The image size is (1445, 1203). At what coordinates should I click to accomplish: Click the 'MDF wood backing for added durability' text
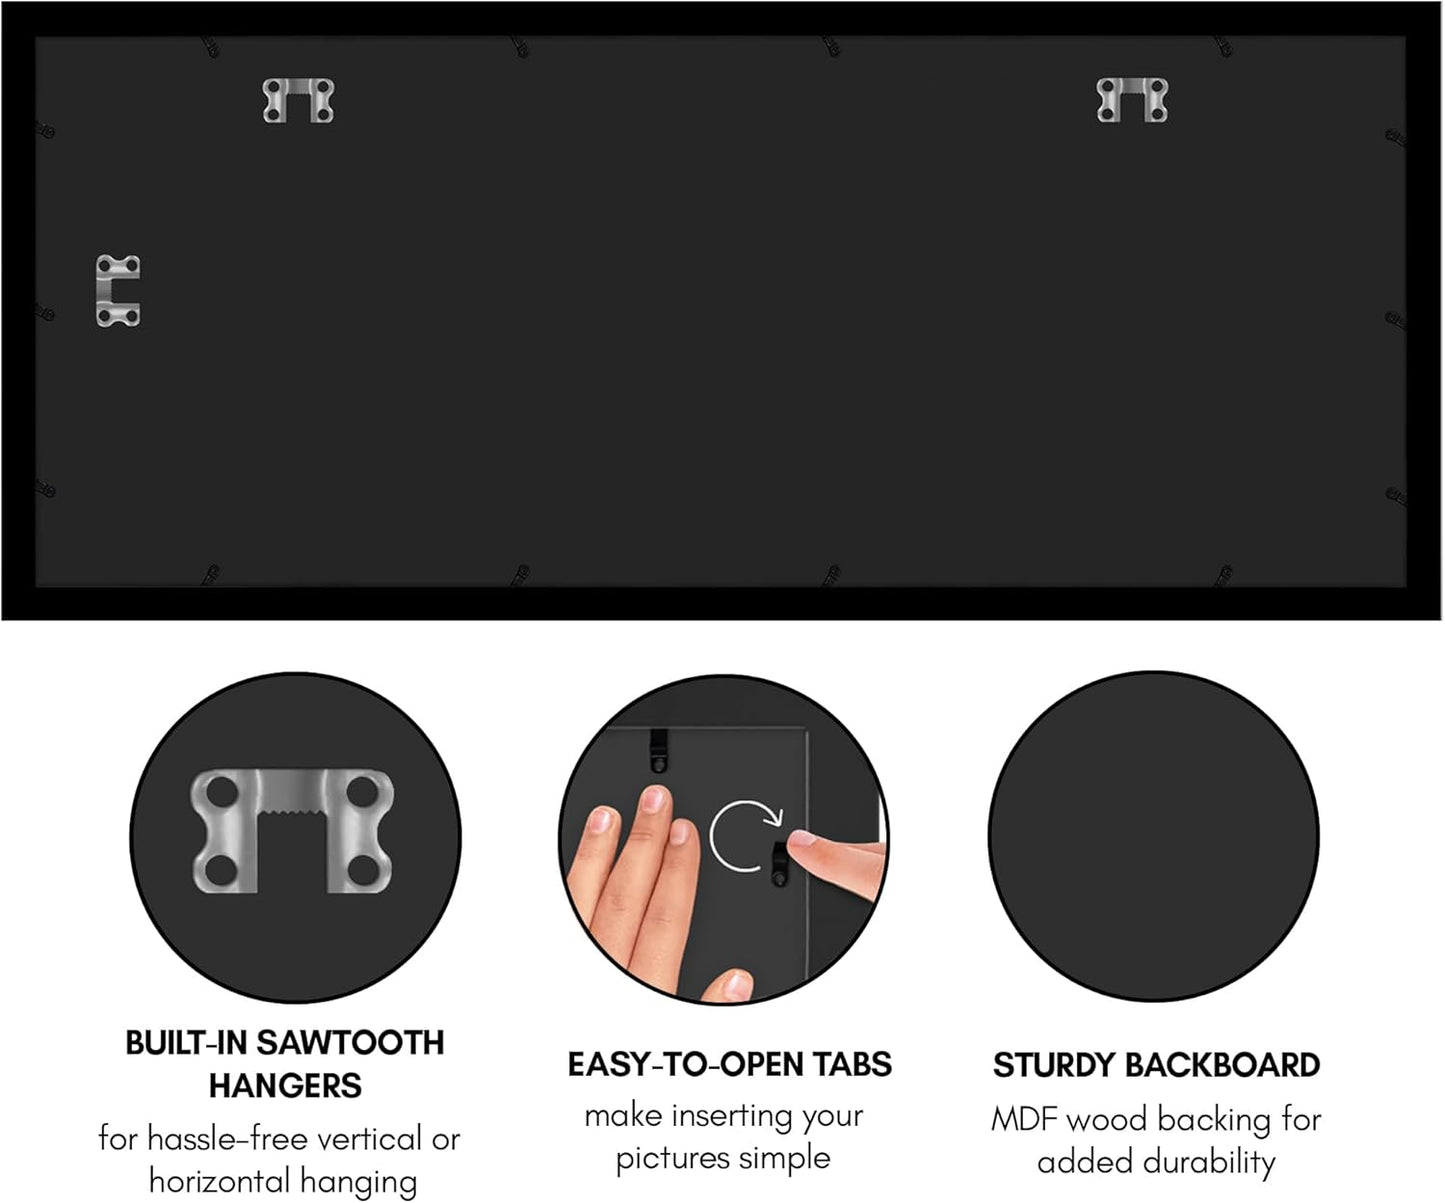(x=1156, y=1140)
